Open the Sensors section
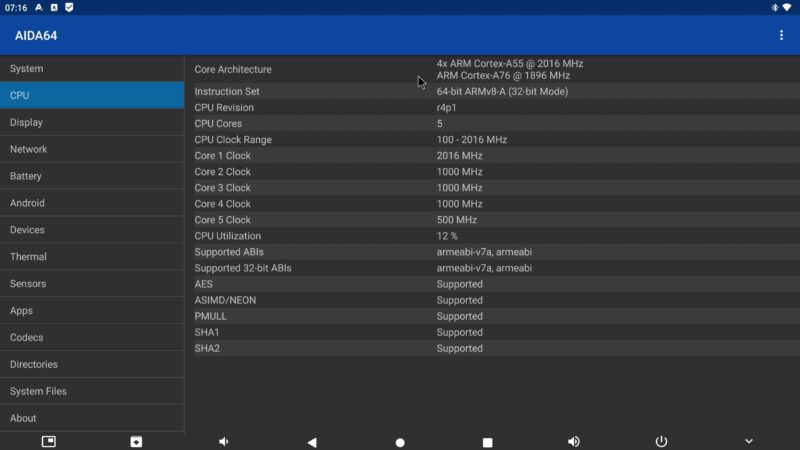The width and height of the screenshot is (800, 450). tap(92, 283)
